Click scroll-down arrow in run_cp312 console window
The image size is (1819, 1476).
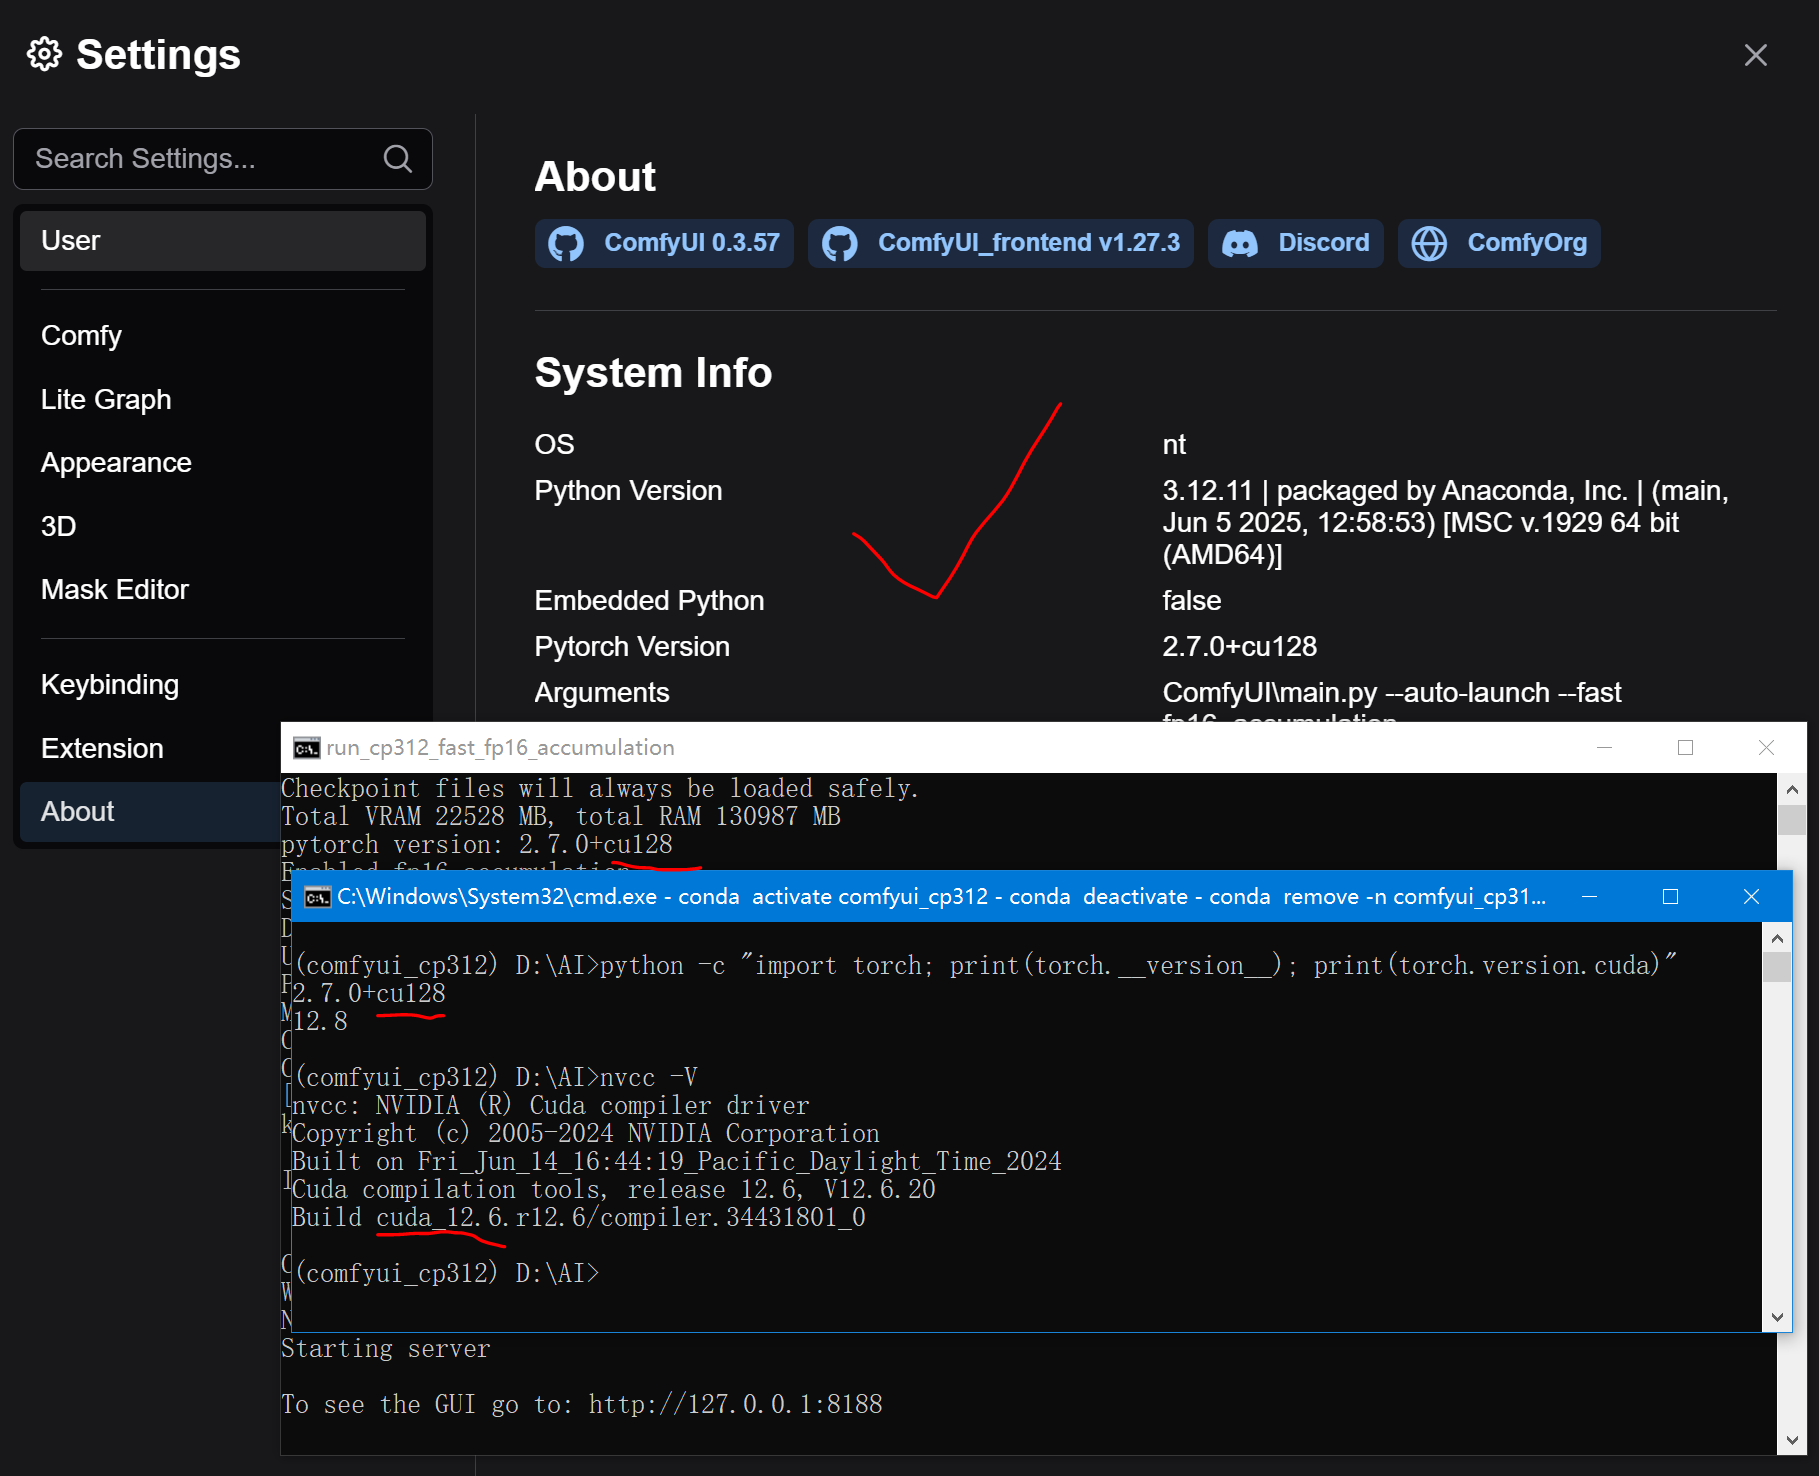pyautogui.click(x=1792, y=1441)
